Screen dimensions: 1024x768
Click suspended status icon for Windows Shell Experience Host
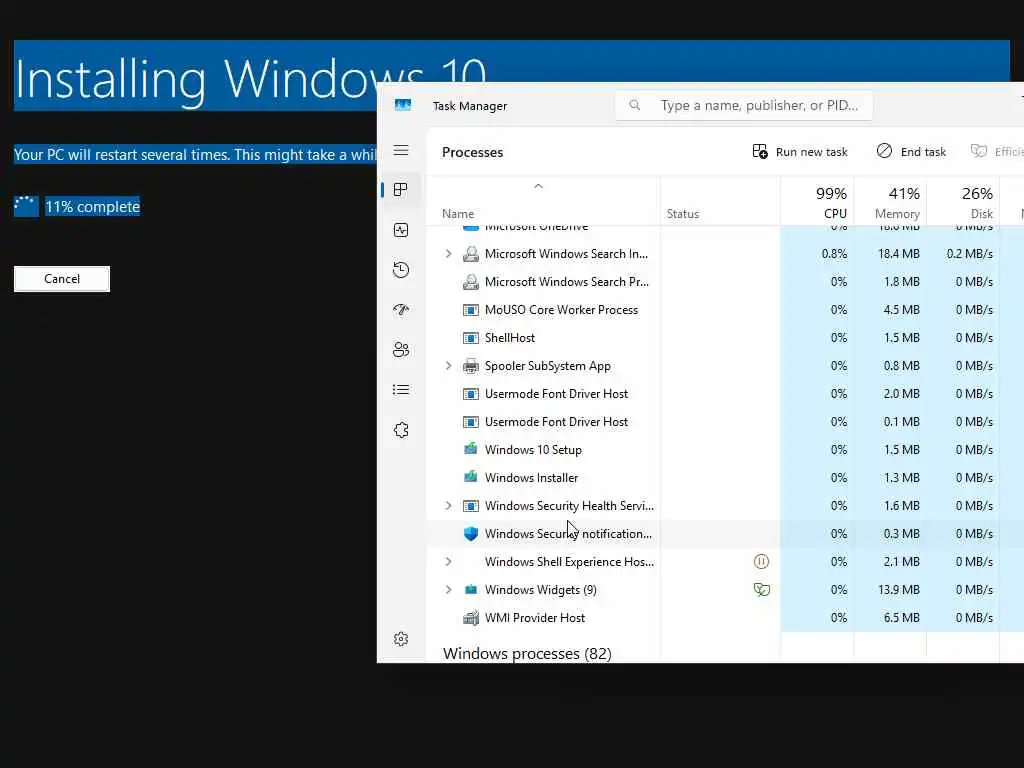761,562
